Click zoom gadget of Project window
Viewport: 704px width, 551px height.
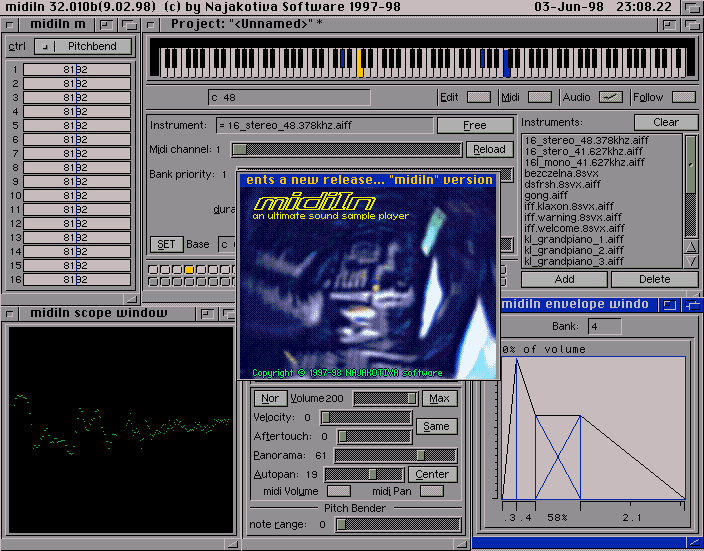click(669, 25)
